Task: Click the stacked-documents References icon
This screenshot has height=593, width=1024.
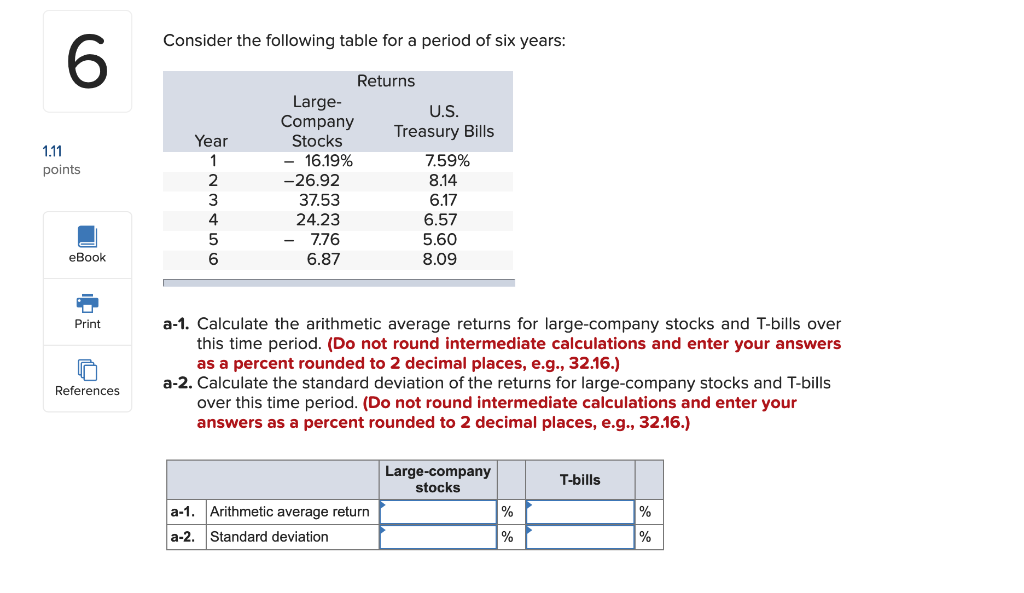Action: pyautogui.click(x=87, y=370)
